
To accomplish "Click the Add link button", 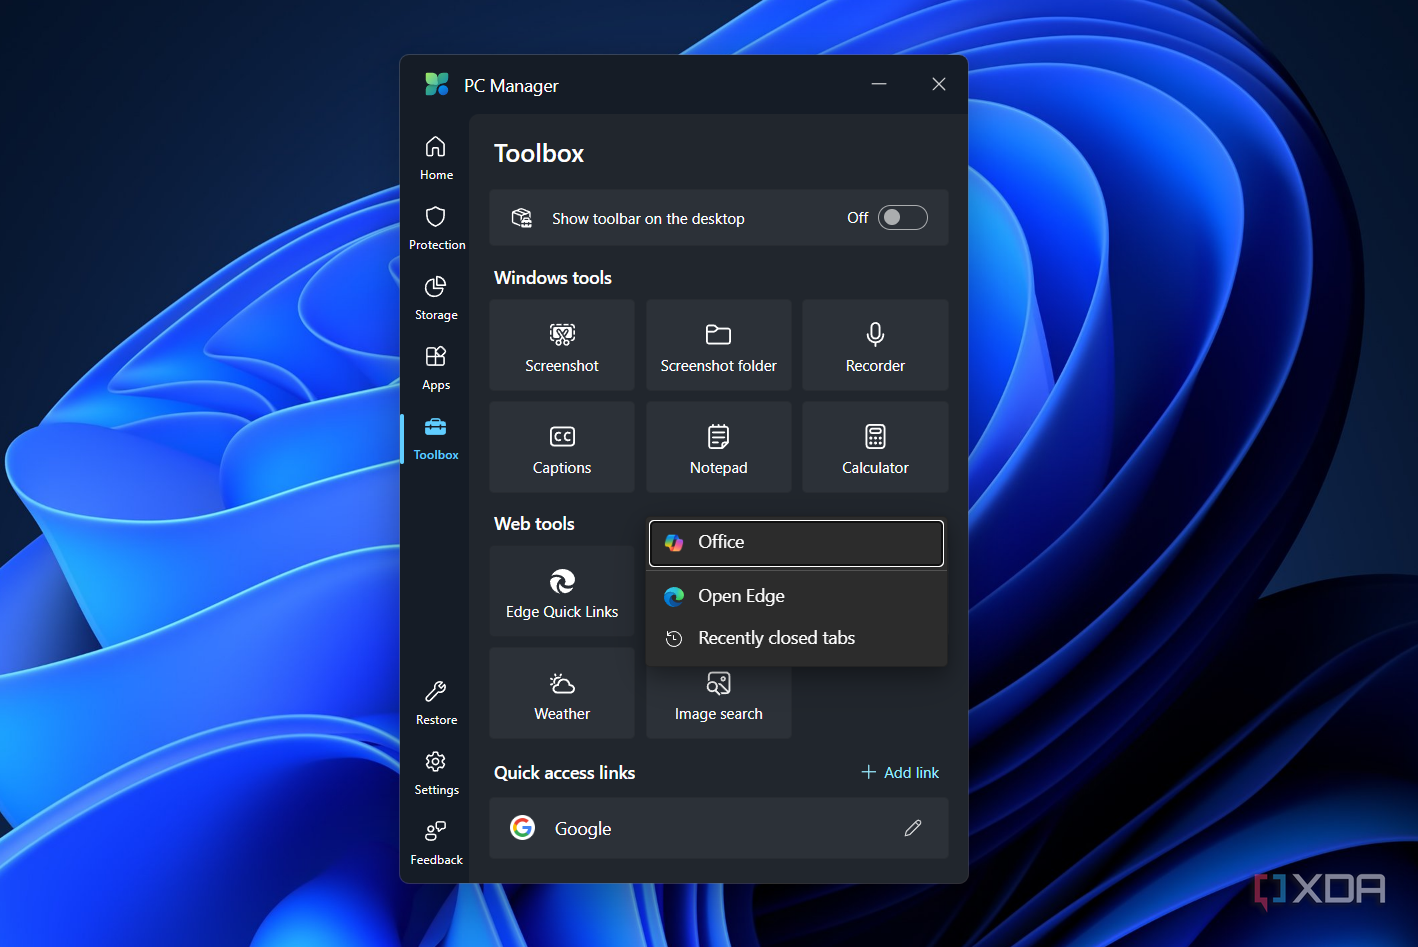I will tap(900, 772).
